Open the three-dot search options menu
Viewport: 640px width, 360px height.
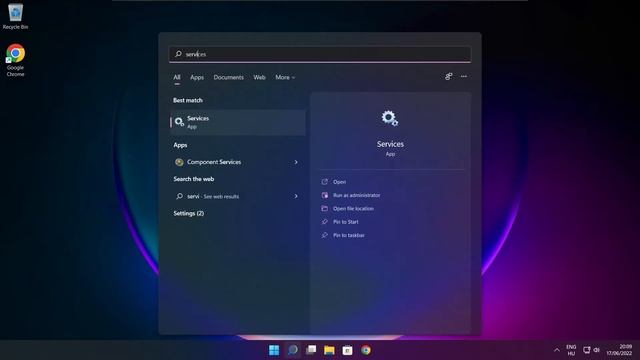pos(464,76)
